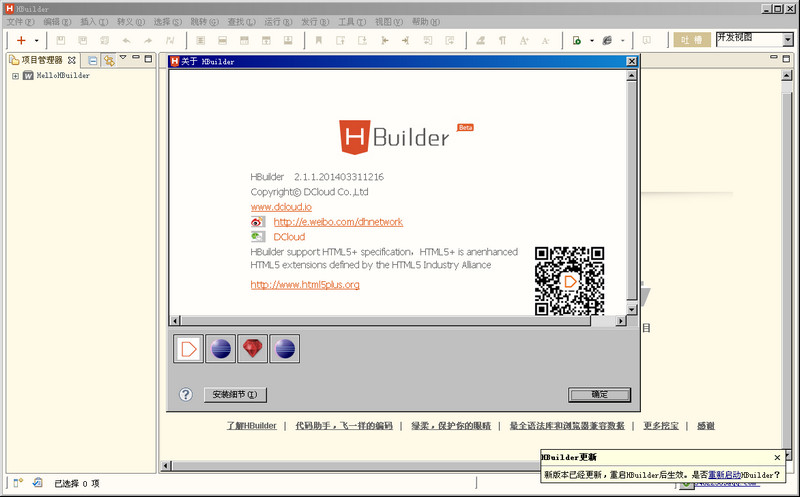Click the red ruby gem feature button

(x=253, y=349)
